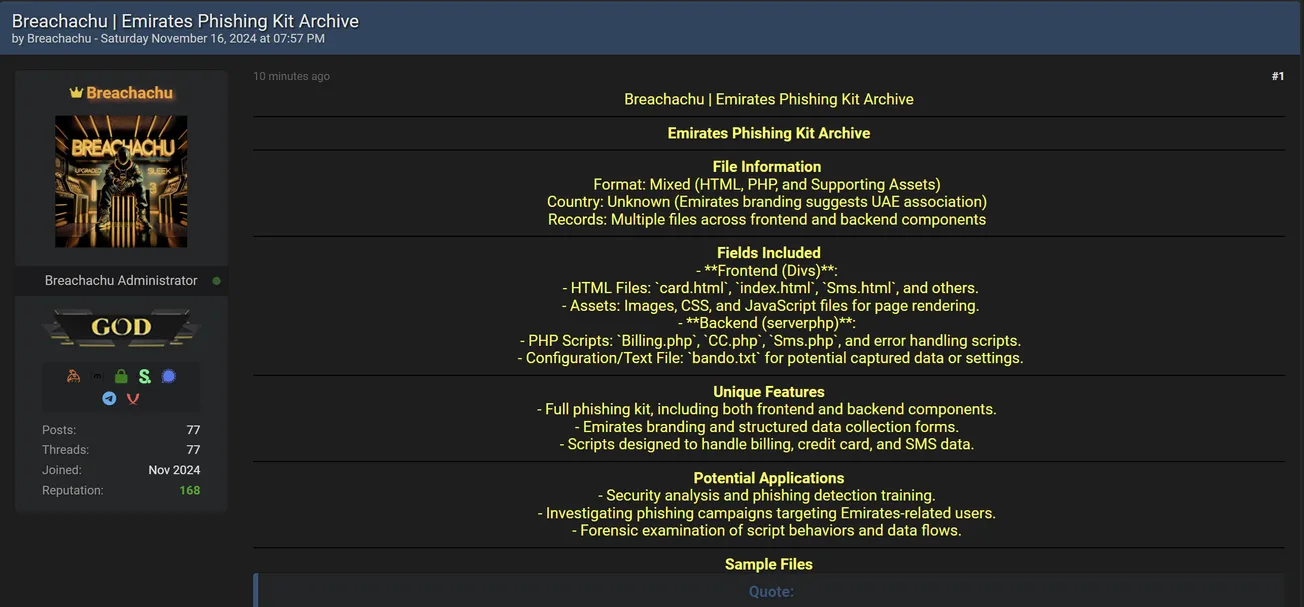Open Breachachu's profile avatar image
Viewport: 1304px width, 607px height.
point(121,181)
